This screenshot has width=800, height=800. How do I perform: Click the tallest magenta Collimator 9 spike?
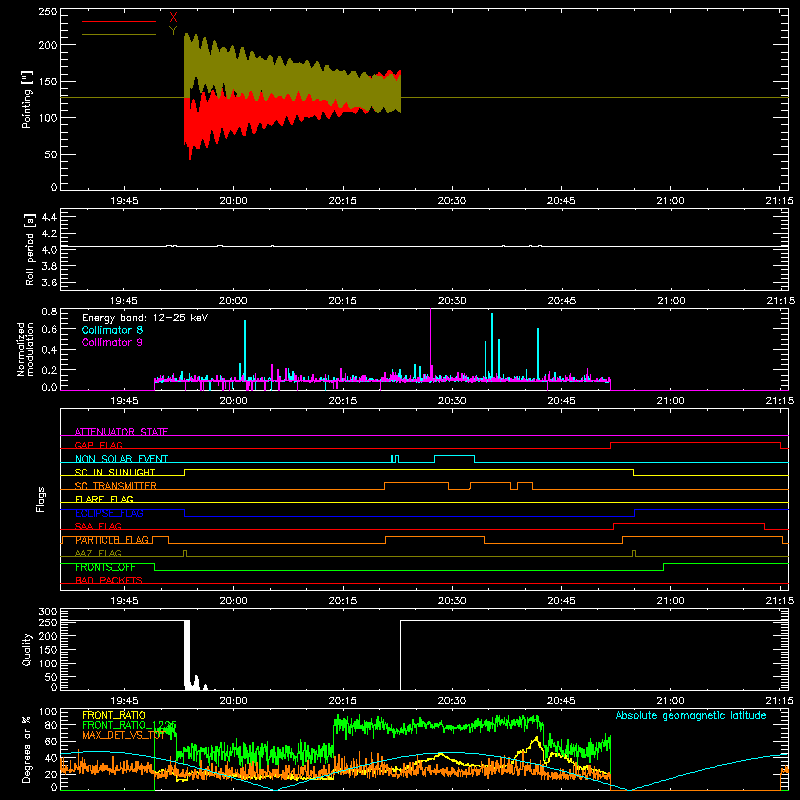pyautogui.click(x=431, y=342)
